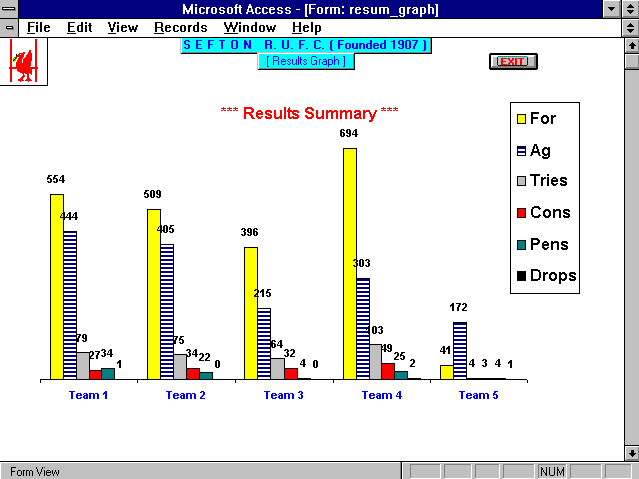Open the File menu

coord(39,27)
